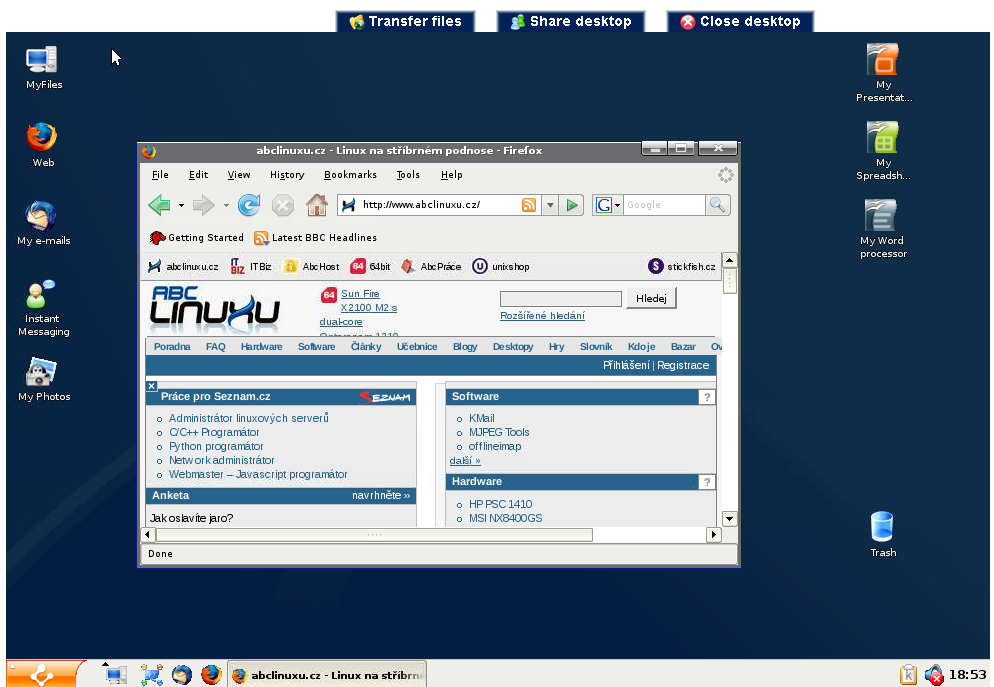Screen dimensions: 994x687
Task: Open the Bookmarks menu
Action: (x=351, y=175)
